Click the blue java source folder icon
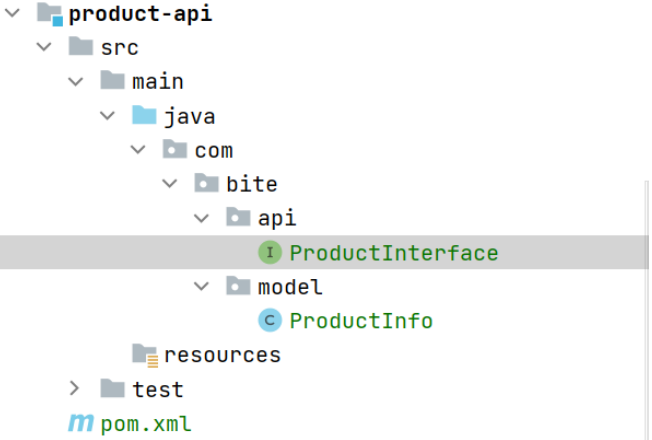The width and height of the screenshot is (652, 440). click(x=144, y=115)
